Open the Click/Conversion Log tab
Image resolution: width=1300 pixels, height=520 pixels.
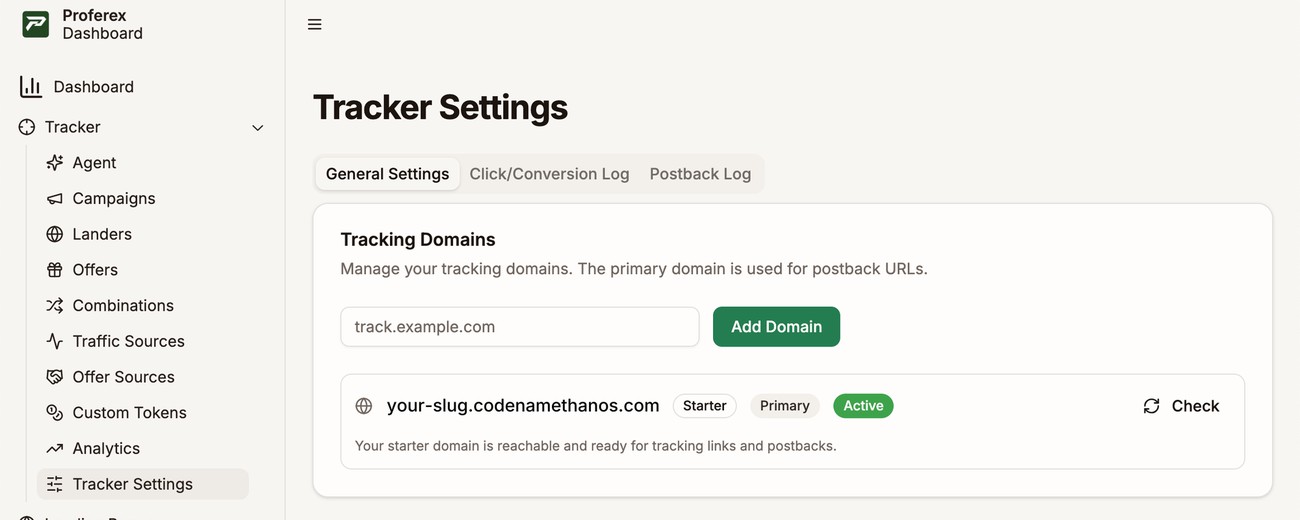pyautogui.click(x=550, y=174)
